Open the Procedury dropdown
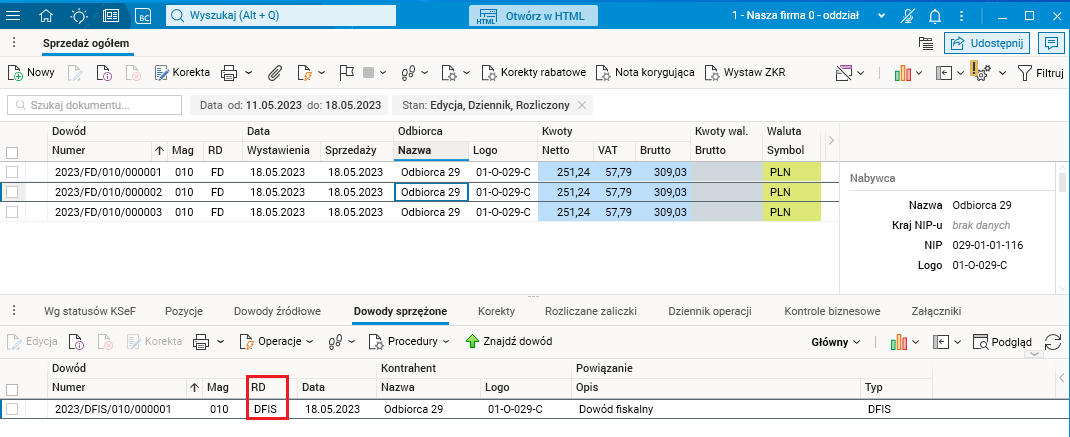Screen dimensions: 1070x437 coord(409,341)
